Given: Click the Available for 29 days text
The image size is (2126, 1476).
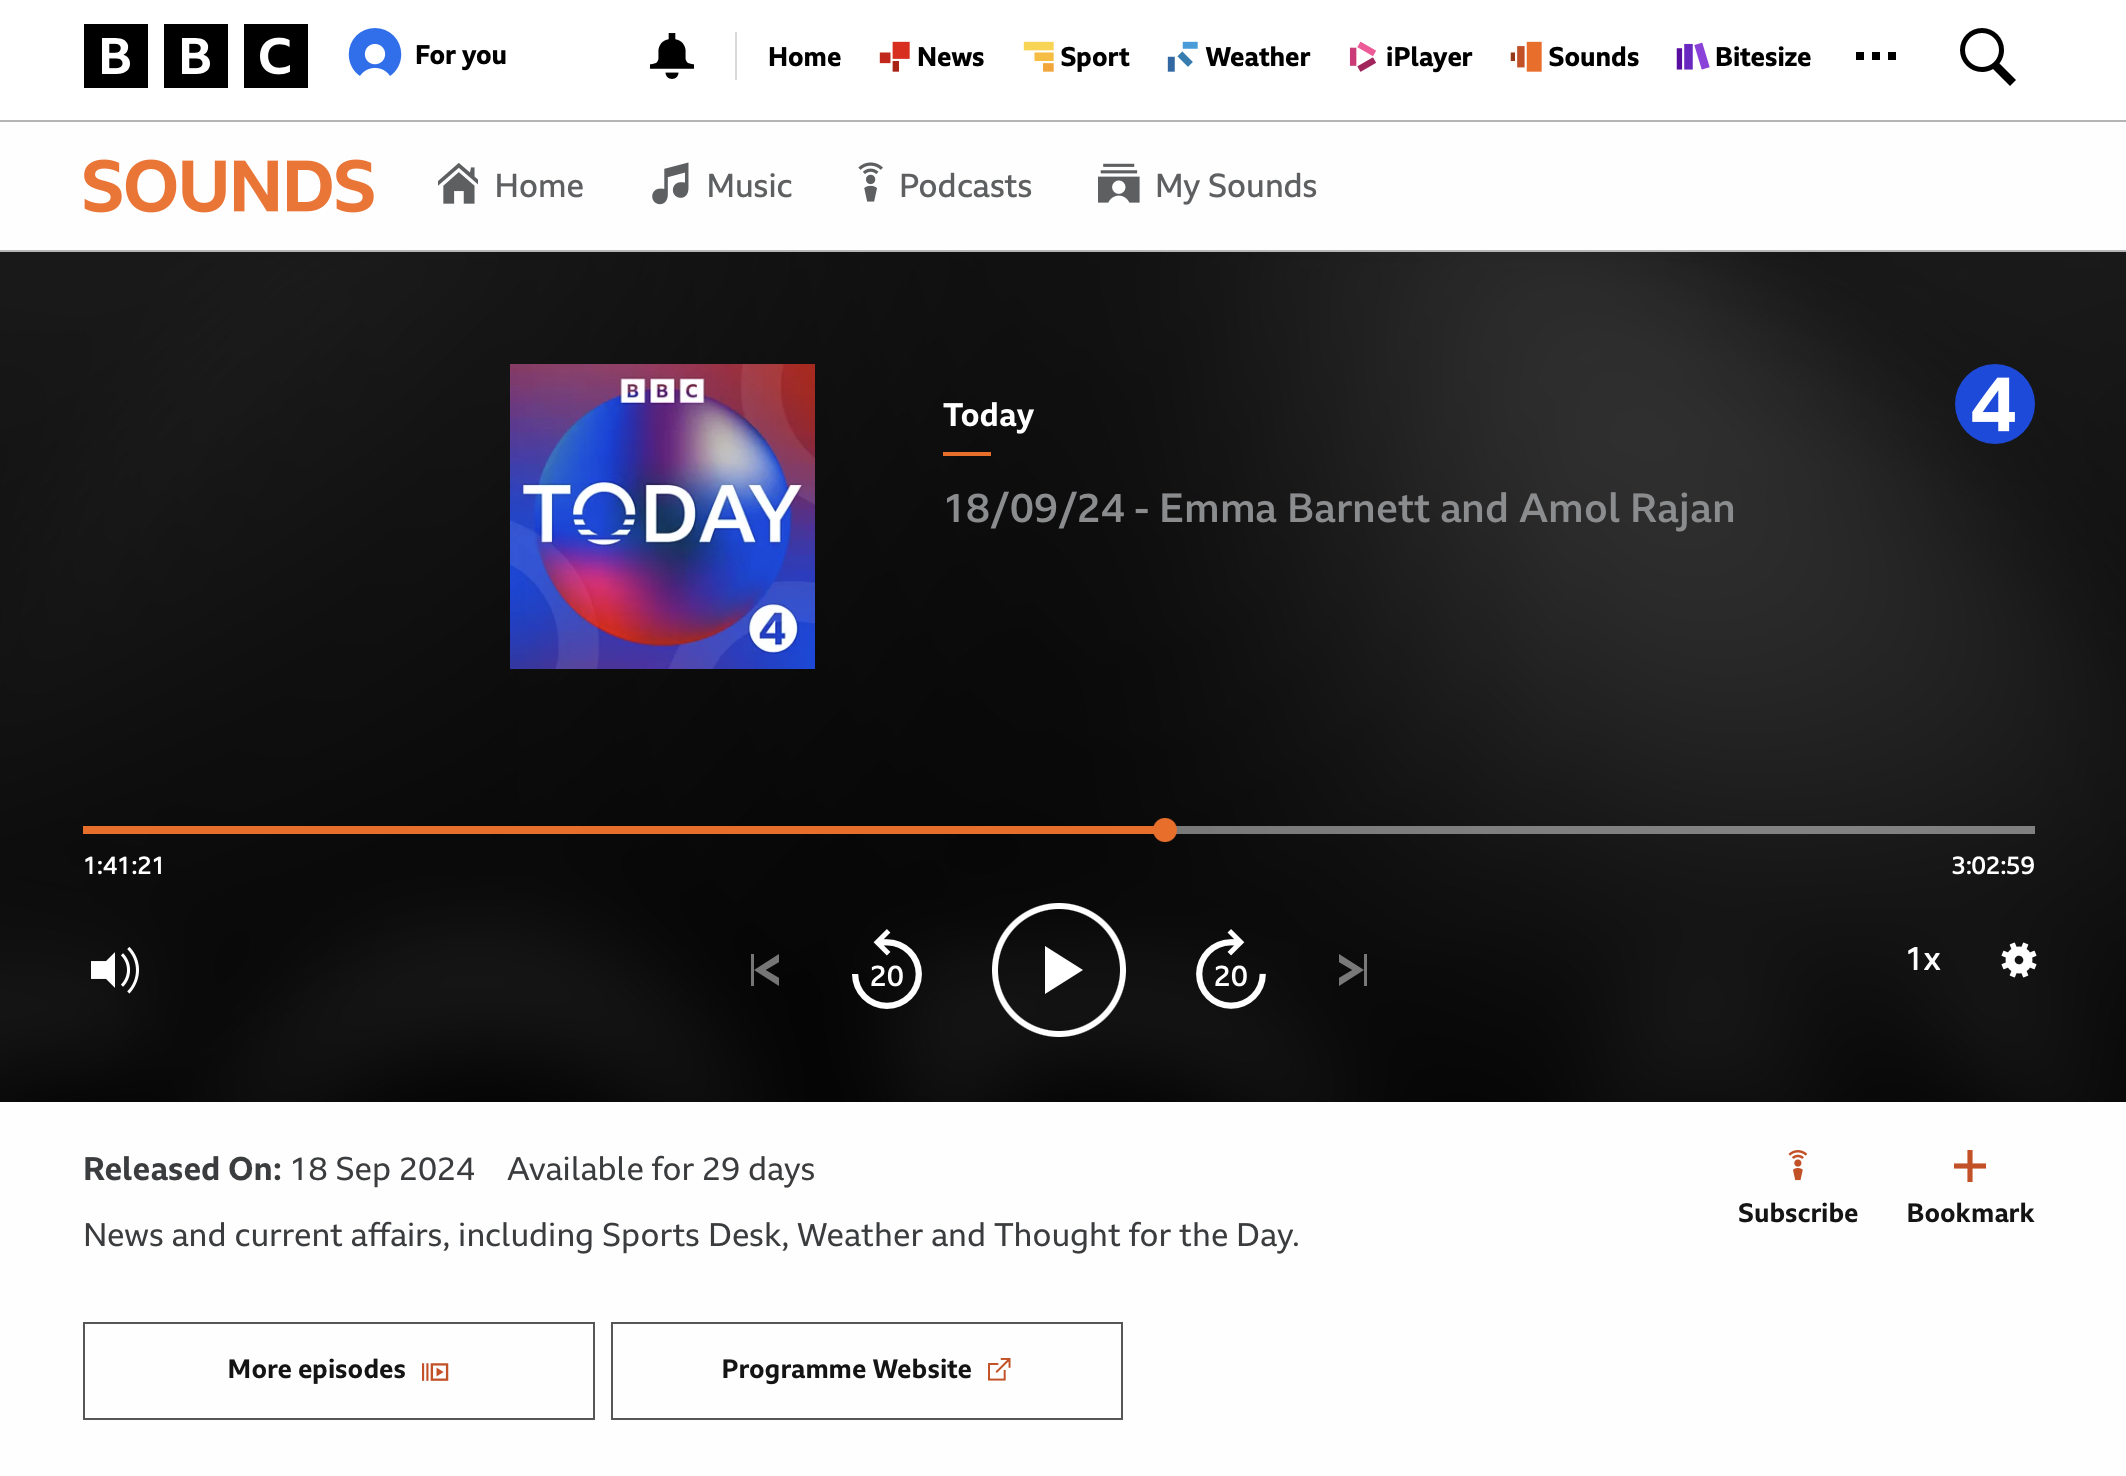Looking at the screenshot, I should (x=661, y=1169).
